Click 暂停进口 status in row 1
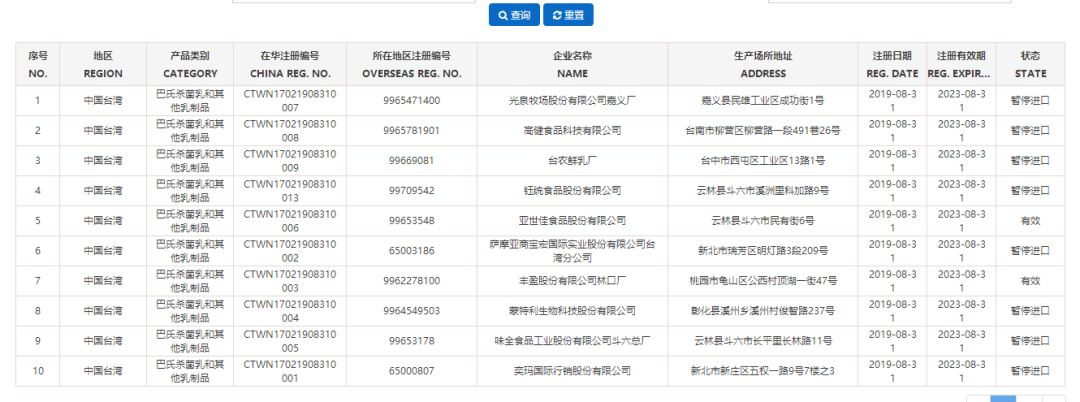Image resolution: width=1080 pixels, height=402 pixels. point(1030,100)
